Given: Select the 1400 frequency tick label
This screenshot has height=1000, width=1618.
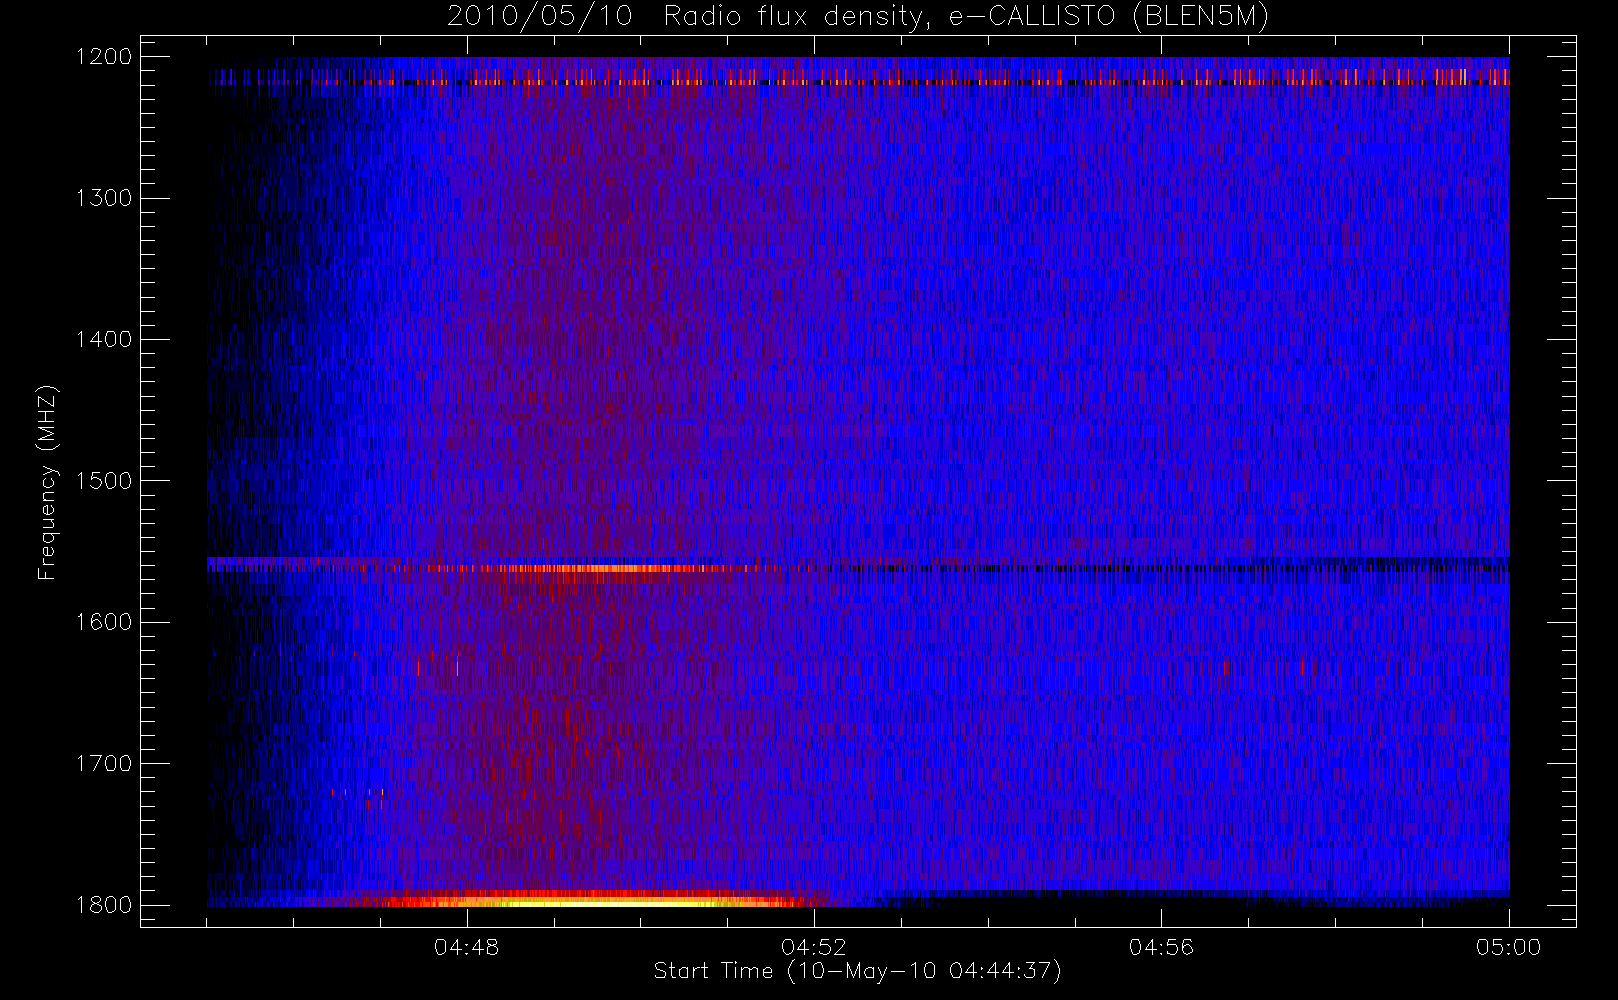Looking at the screenshot, I should 104,339.
